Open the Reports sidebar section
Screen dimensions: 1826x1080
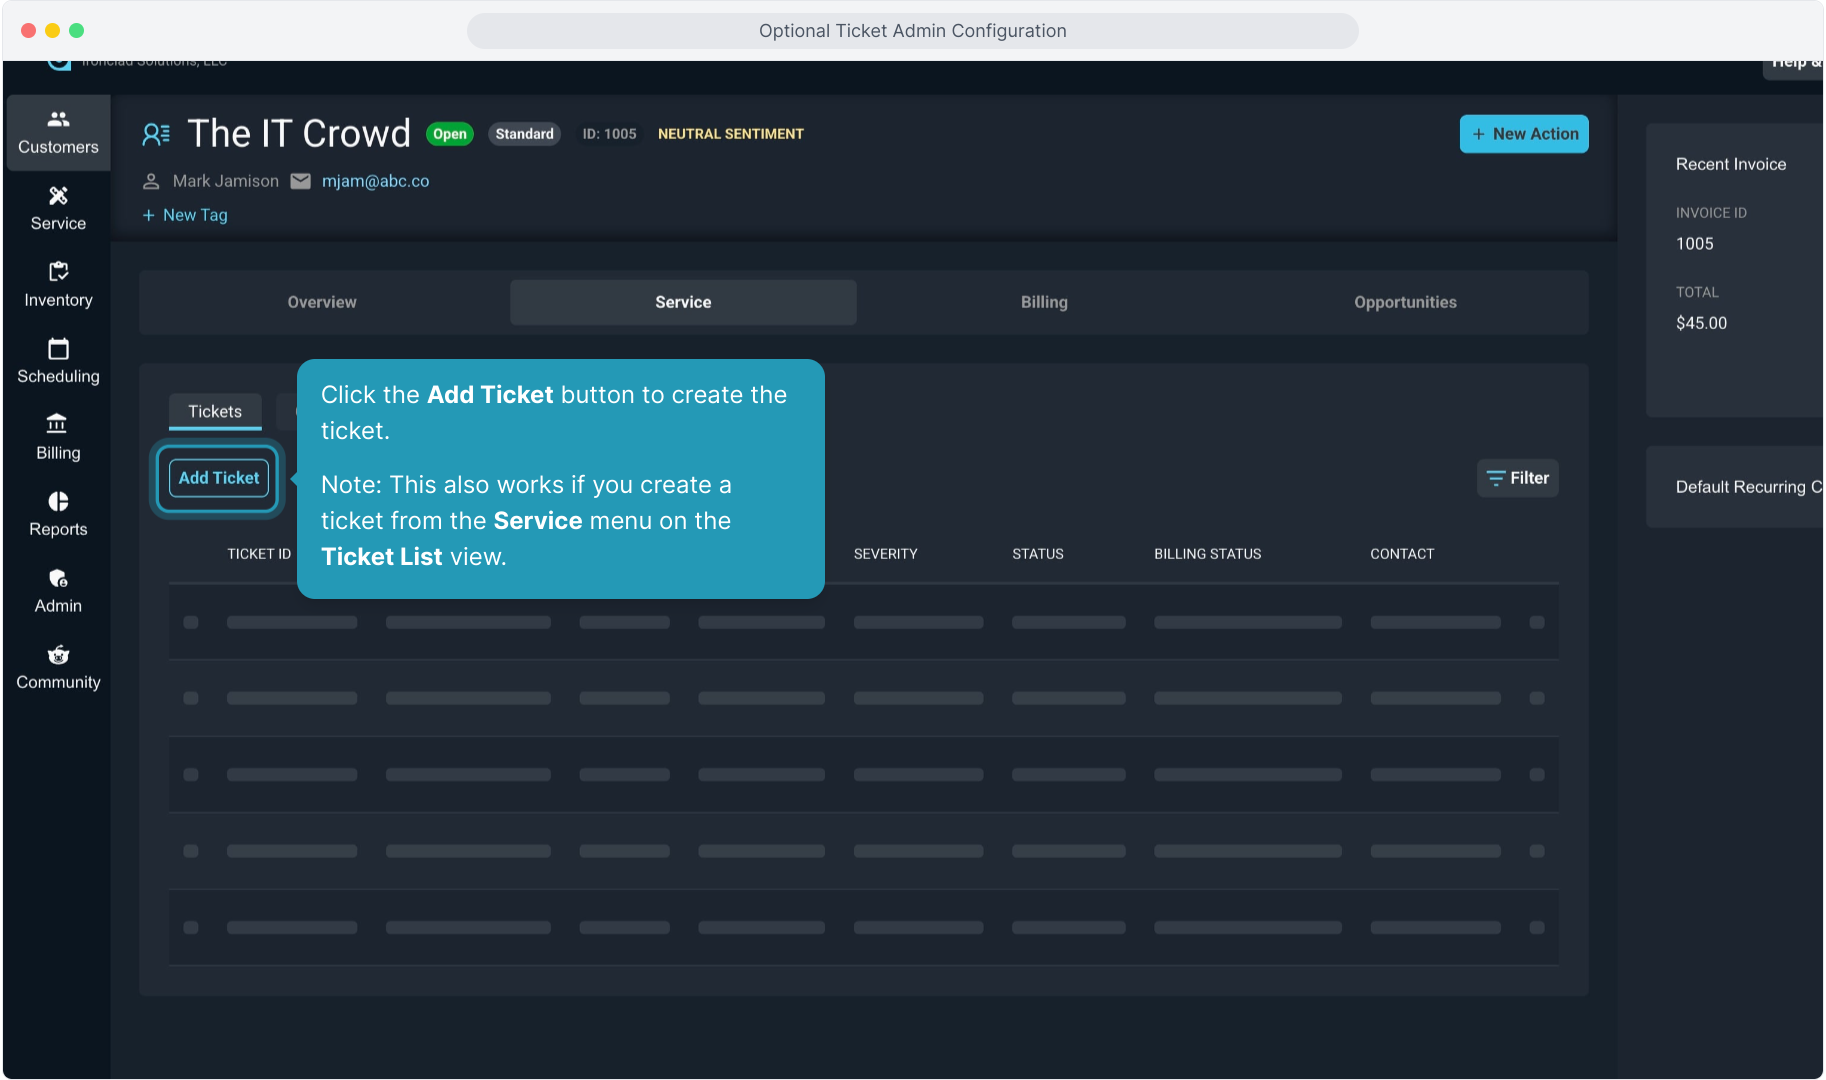pos(58,514)
